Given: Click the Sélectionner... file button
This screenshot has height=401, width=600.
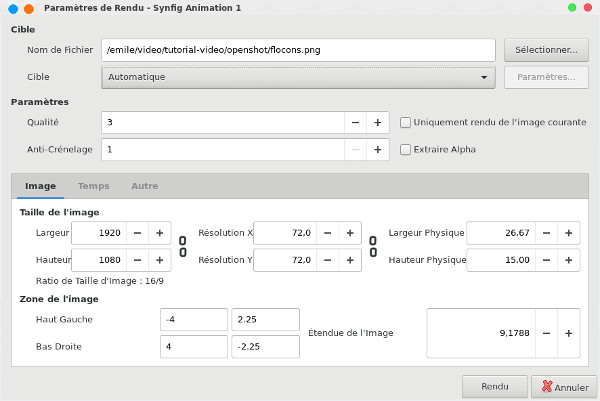Looking at the screenshot, I should tap(545, 49).
